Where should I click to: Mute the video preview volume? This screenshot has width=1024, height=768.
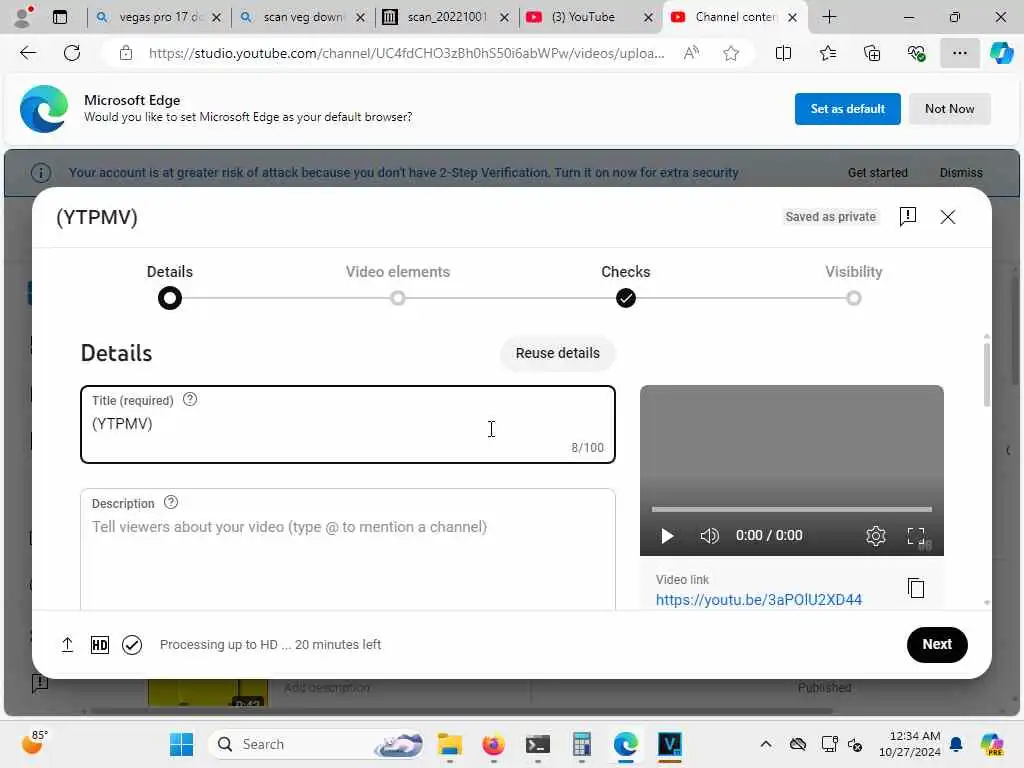[x=709, y=536]
